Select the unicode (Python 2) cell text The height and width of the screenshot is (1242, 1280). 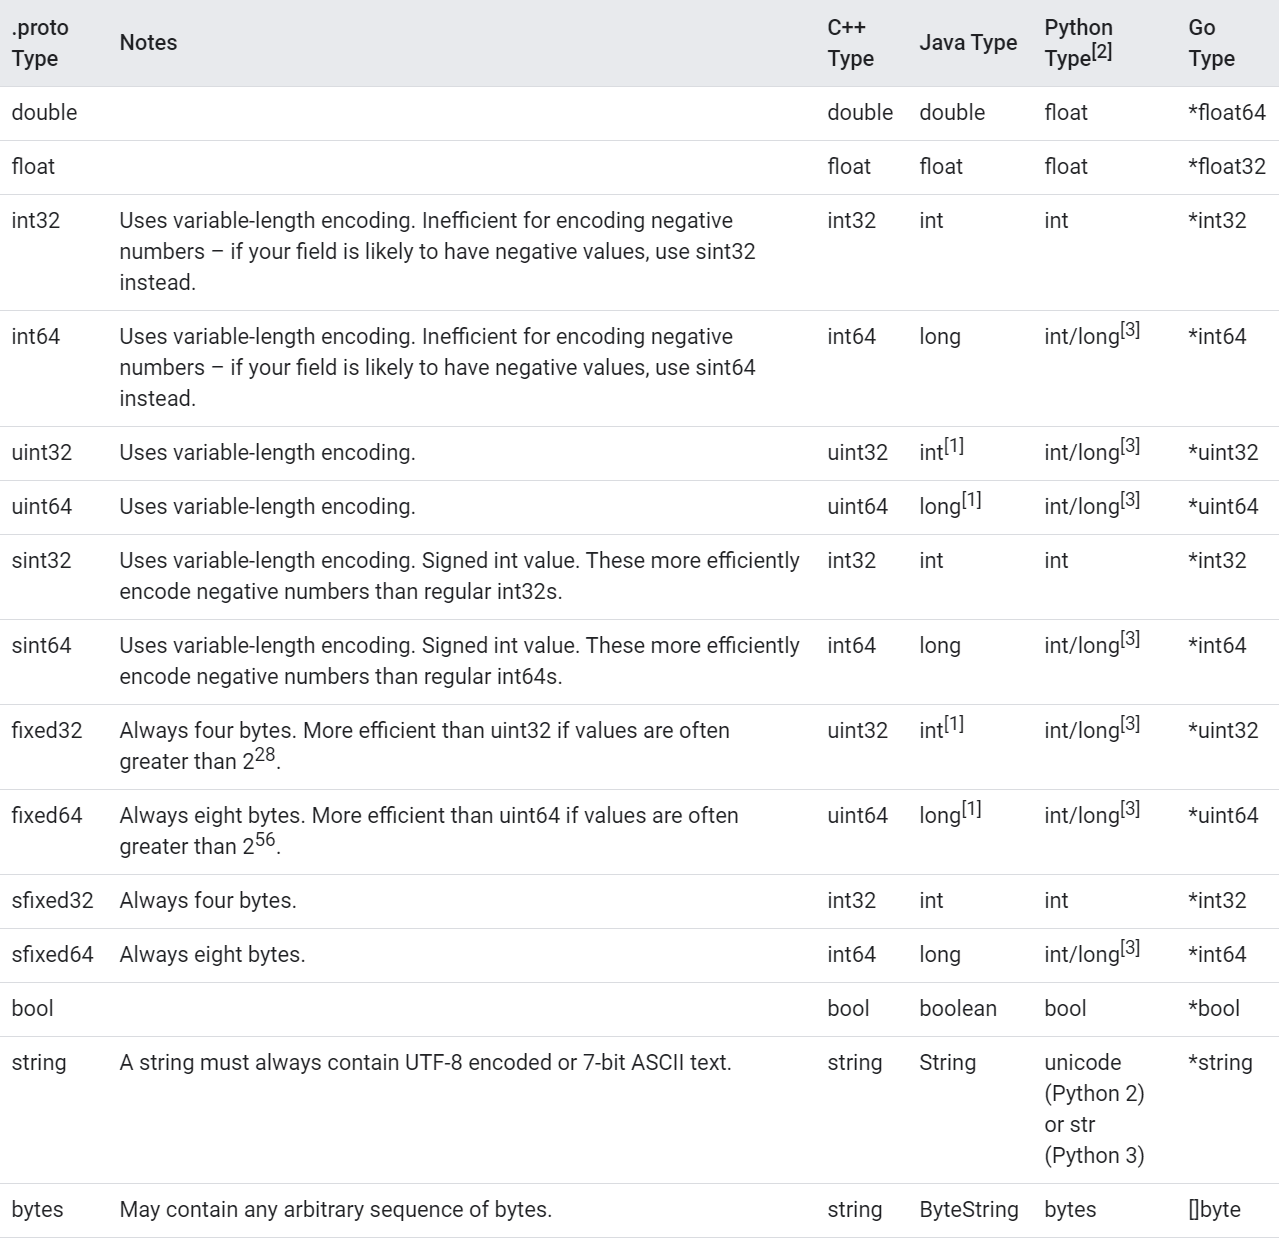pyautogui.click(x=1094, y=1078)
